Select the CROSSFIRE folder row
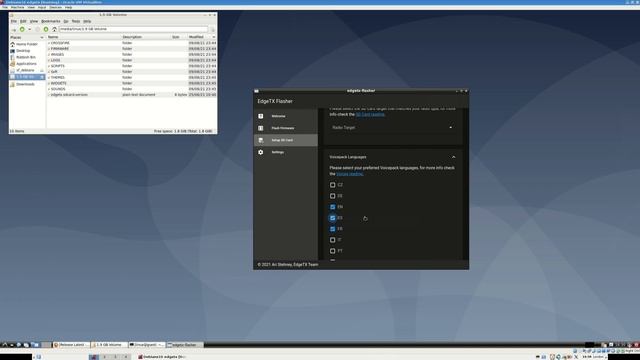 [132, 43]
